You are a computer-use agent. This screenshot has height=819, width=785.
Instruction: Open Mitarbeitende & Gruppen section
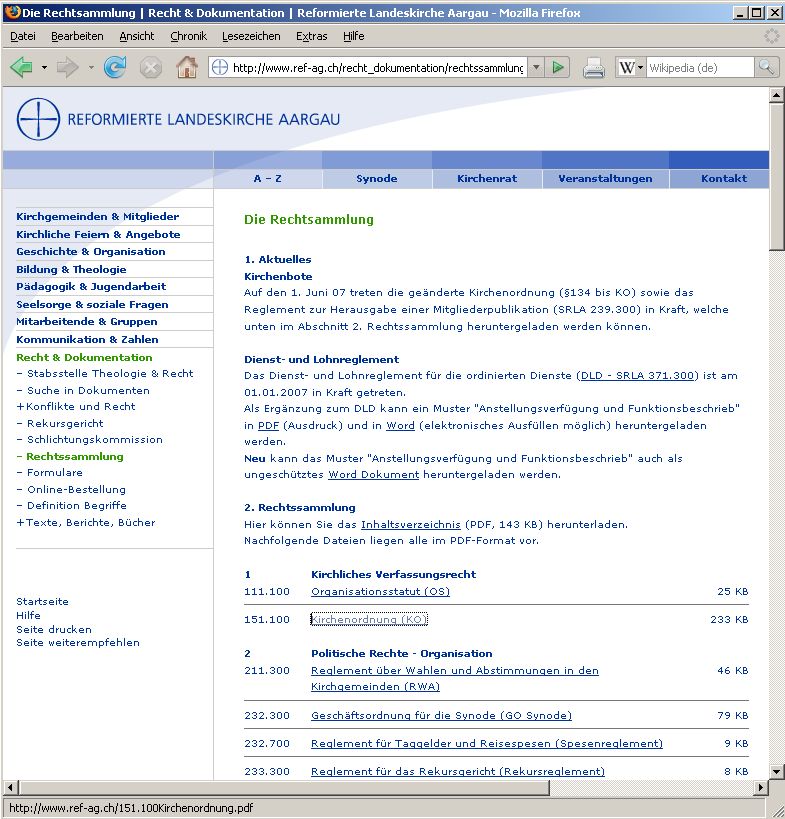(x=87, y=321)
